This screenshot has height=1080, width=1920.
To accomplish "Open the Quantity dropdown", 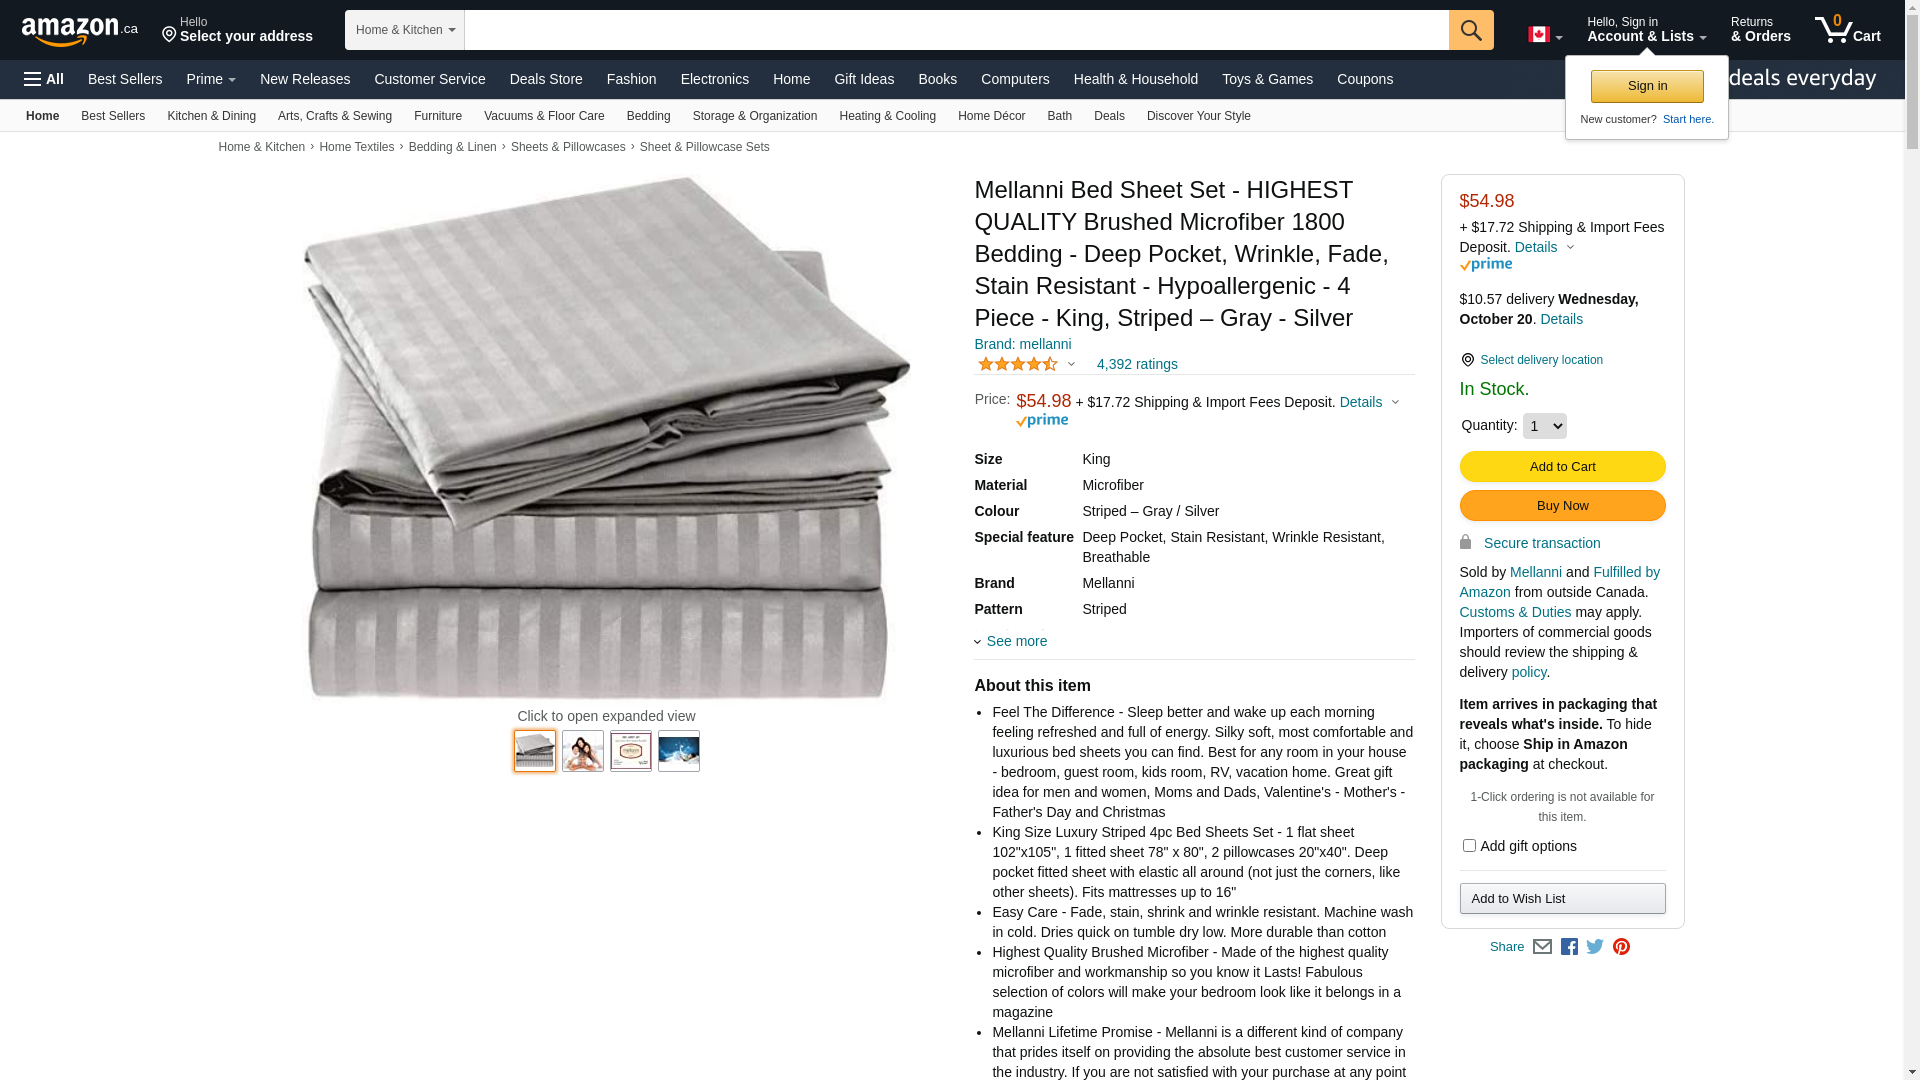I will pos(1544,426).
